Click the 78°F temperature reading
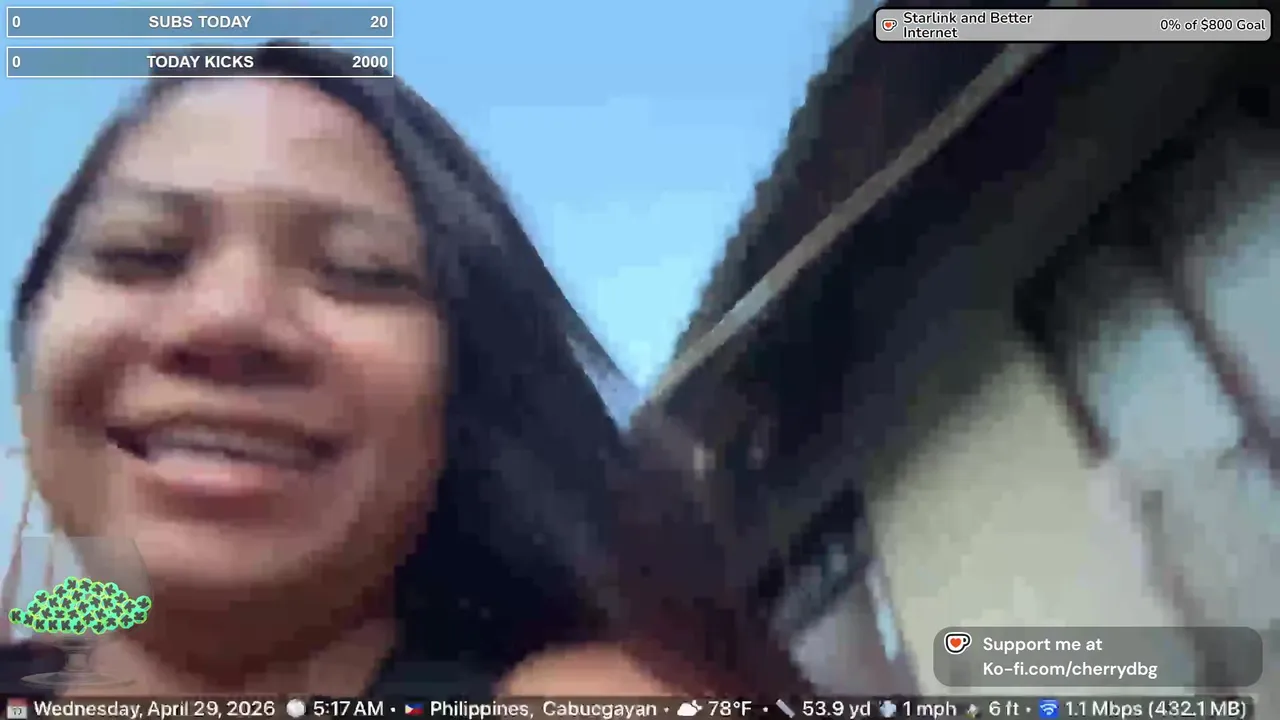Viewport: 1280px width, 720px height. pyautogui.click(x=730, y=709)
